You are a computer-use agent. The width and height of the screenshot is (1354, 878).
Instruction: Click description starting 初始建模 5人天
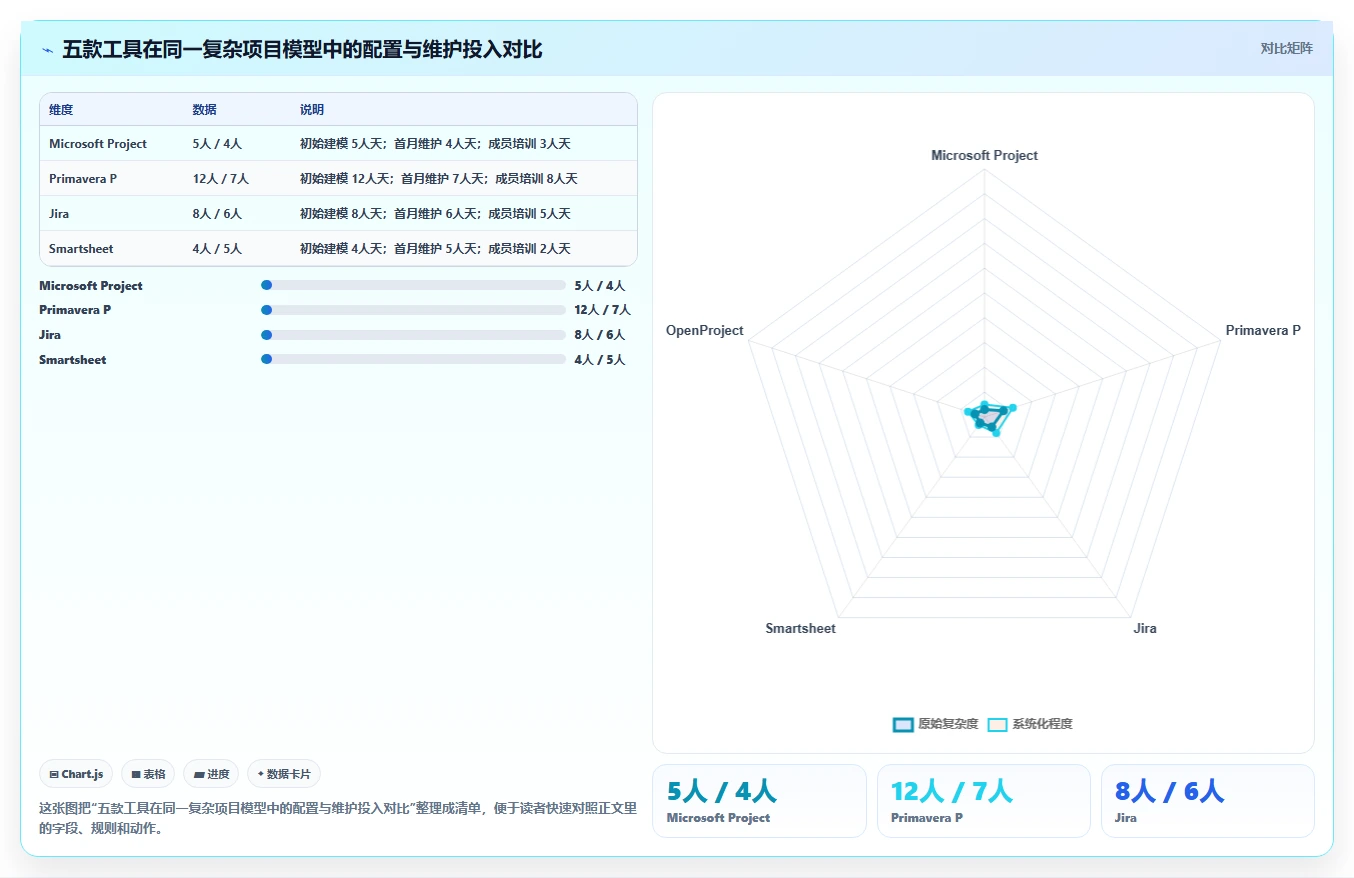pyautogui.click(x=435, y=144)
